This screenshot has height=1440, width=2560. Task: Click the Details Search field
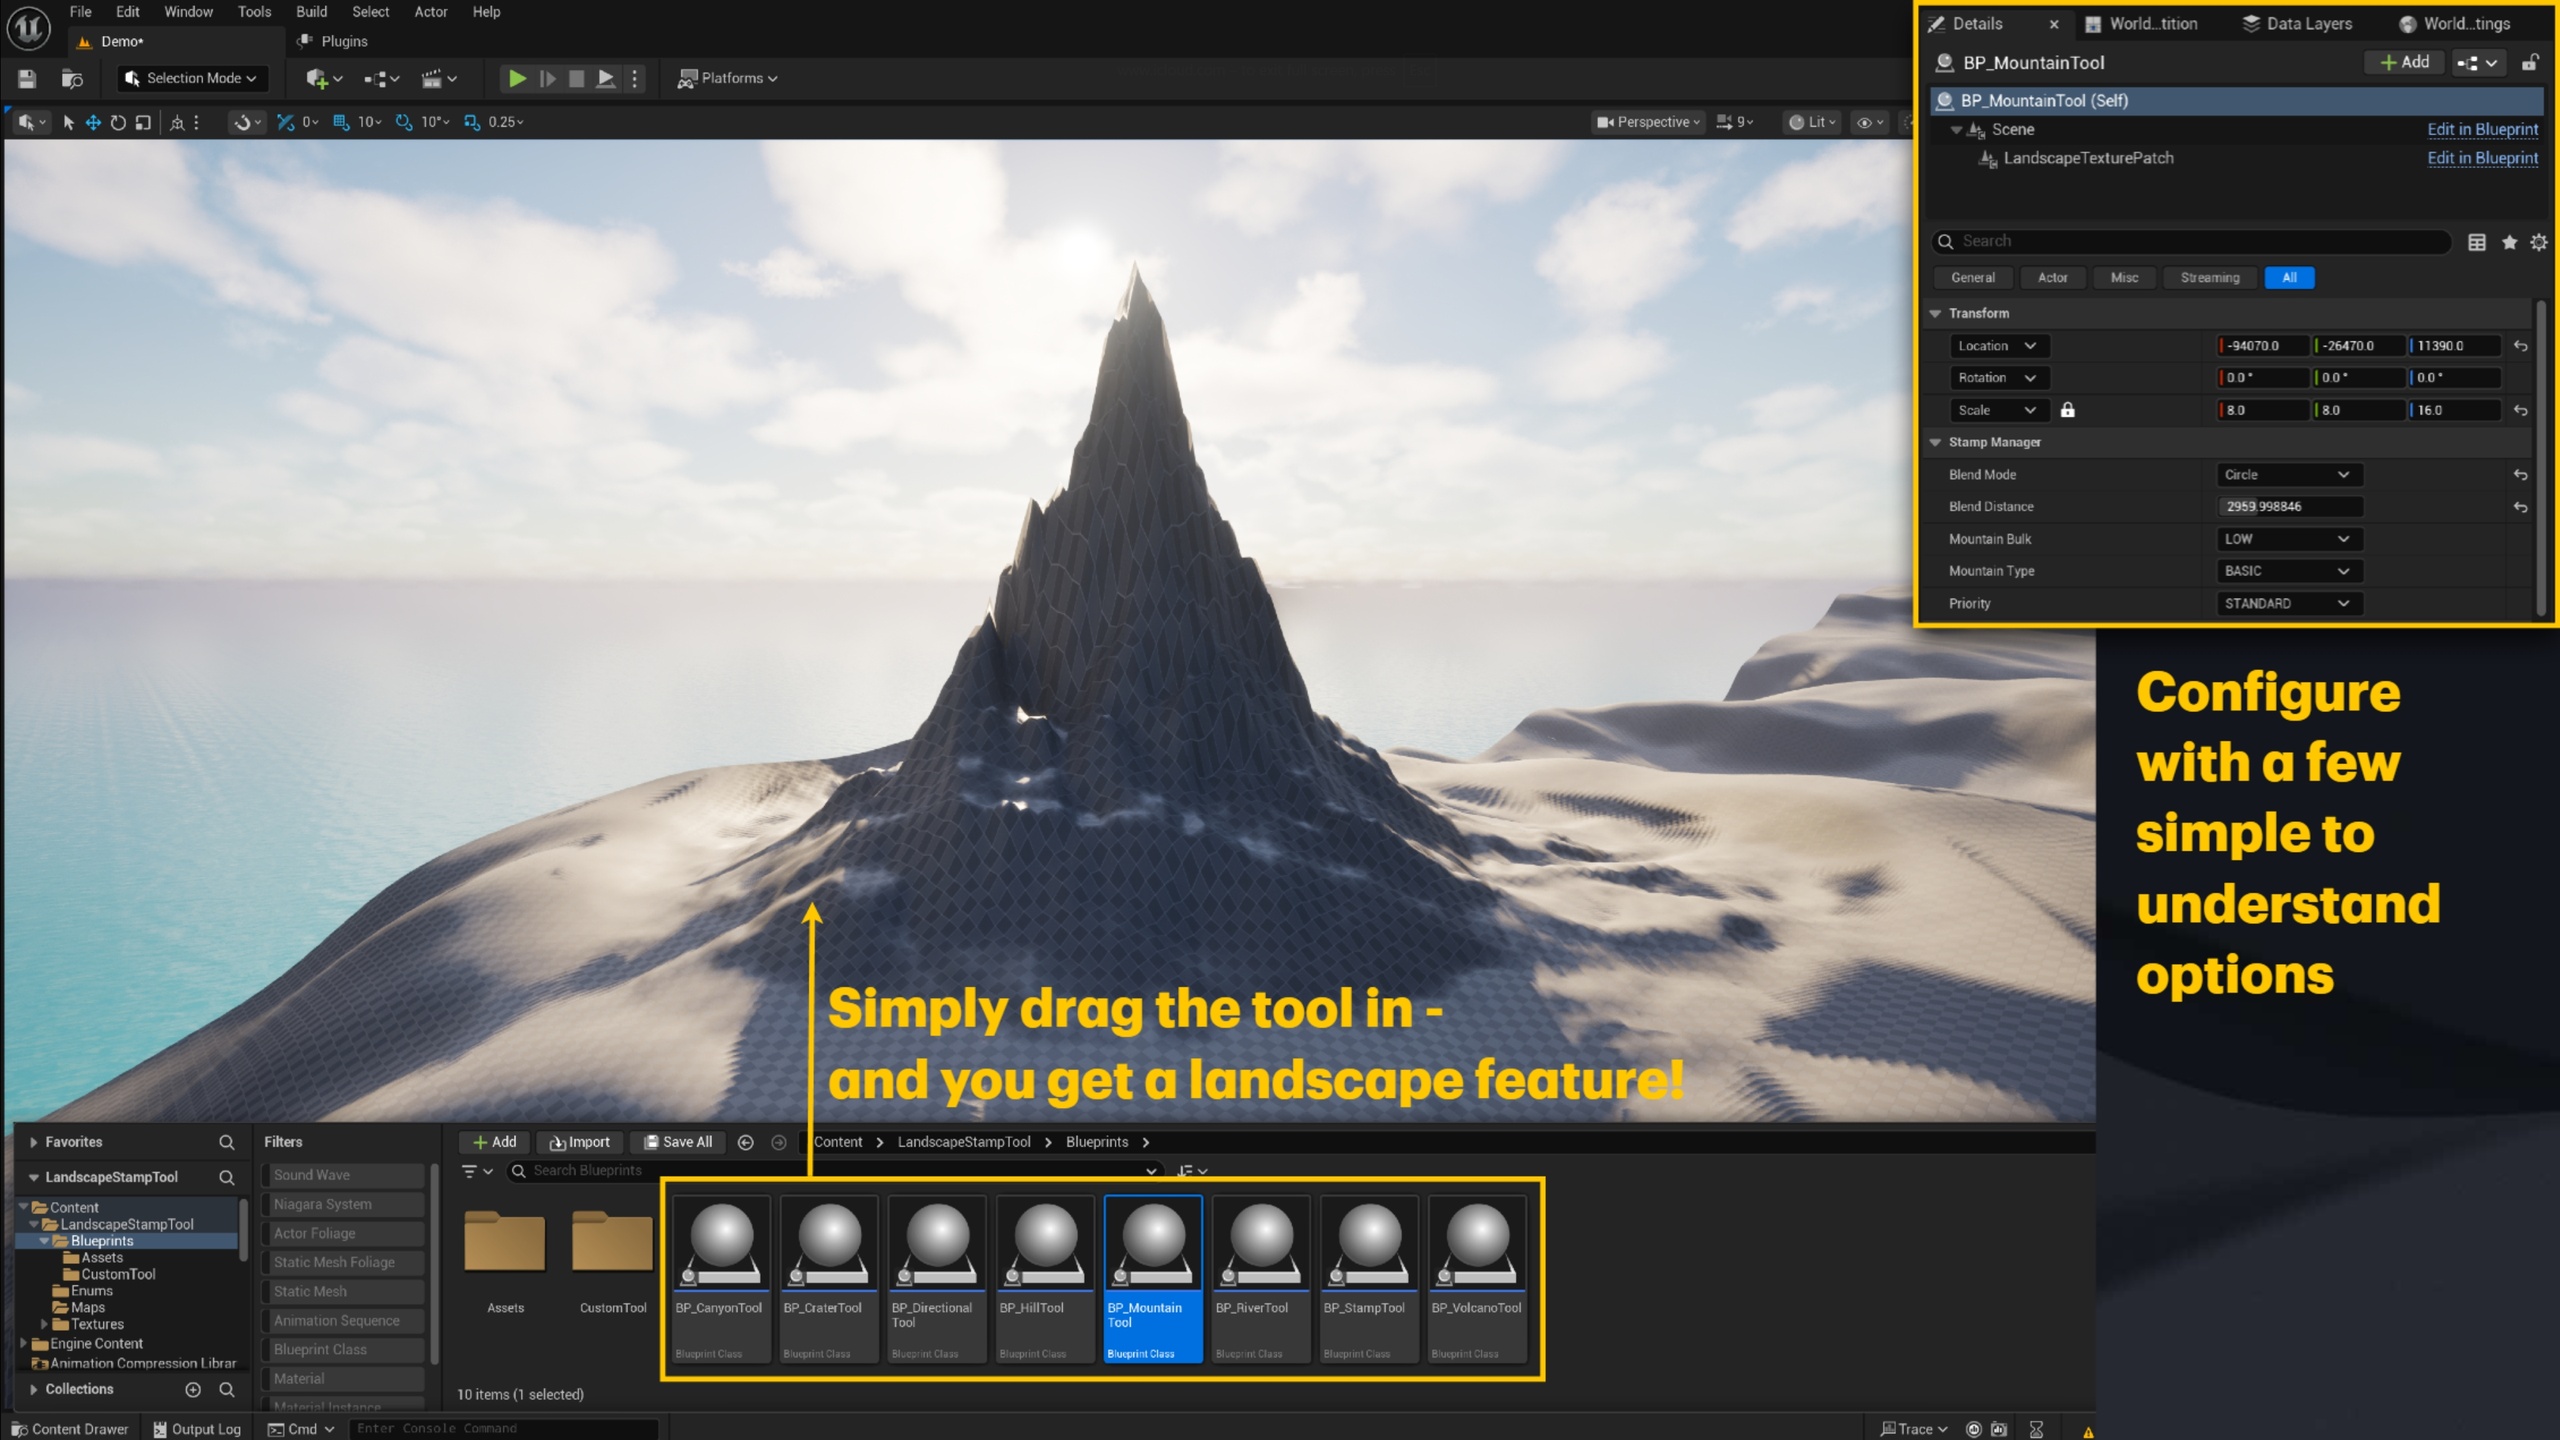click(x=2192, y=241)
